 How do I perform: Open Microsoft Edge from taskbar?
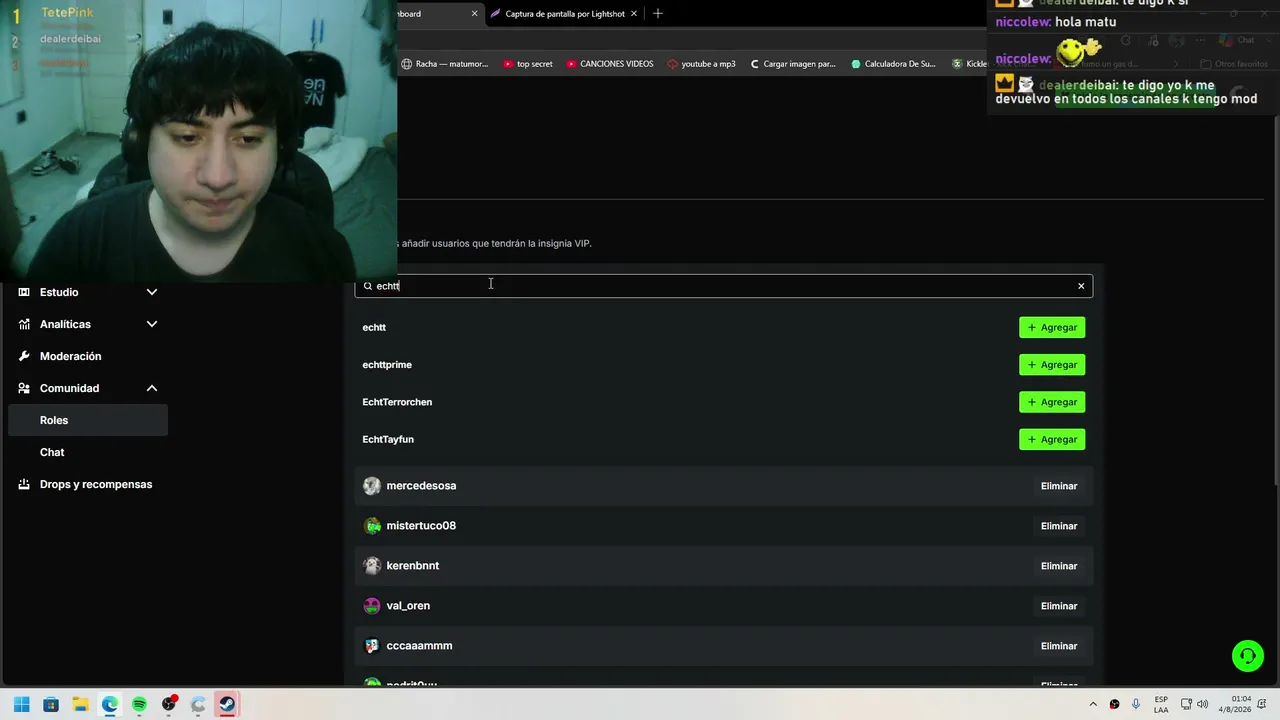[x=110, y=704]
